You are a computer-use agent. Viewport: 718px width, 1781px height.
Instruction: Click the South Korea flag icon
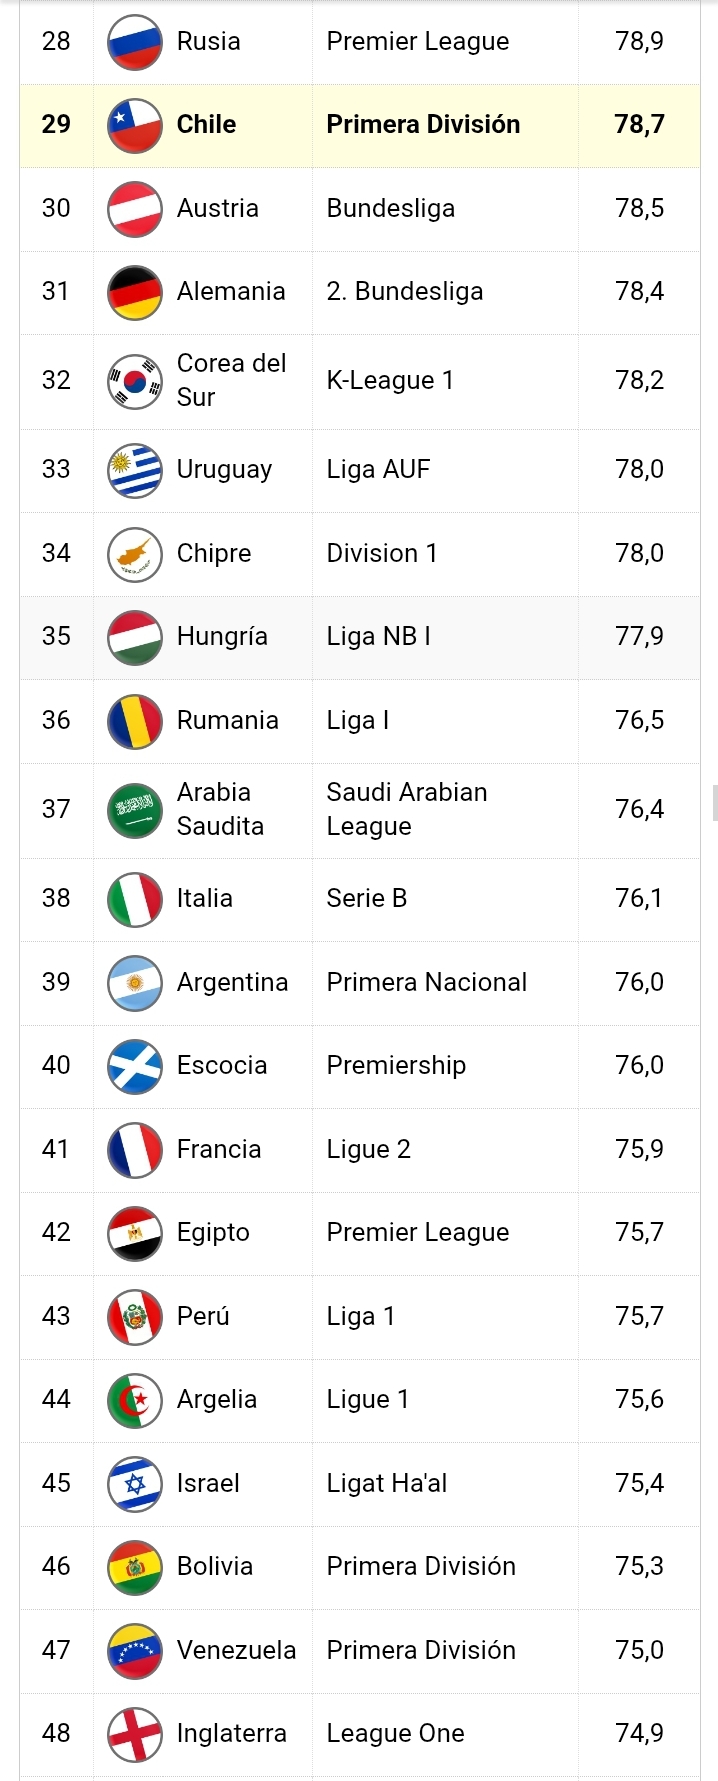coord(134,381)
